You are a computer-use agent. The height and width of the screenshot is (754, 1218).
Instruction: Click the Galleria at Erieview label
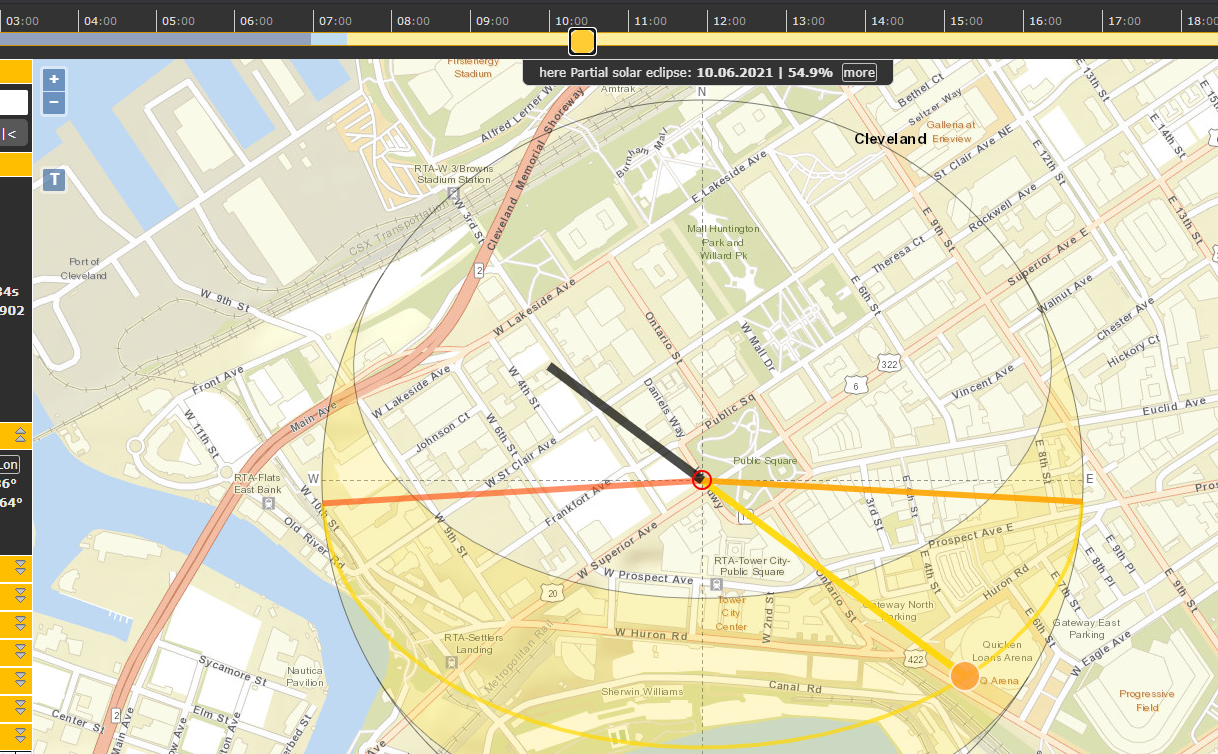tap(950, 132)
